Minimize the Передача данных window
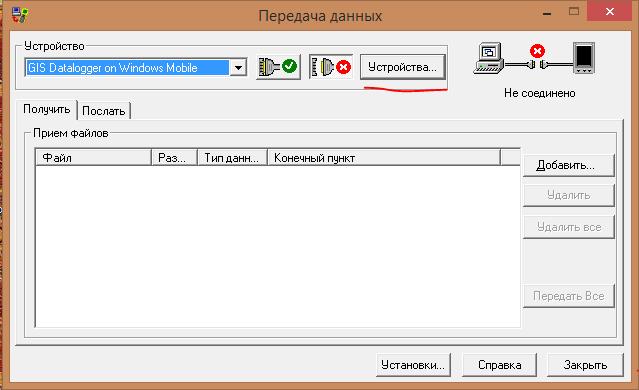Viewport: 639px width, 390px height. coord(547,13)
